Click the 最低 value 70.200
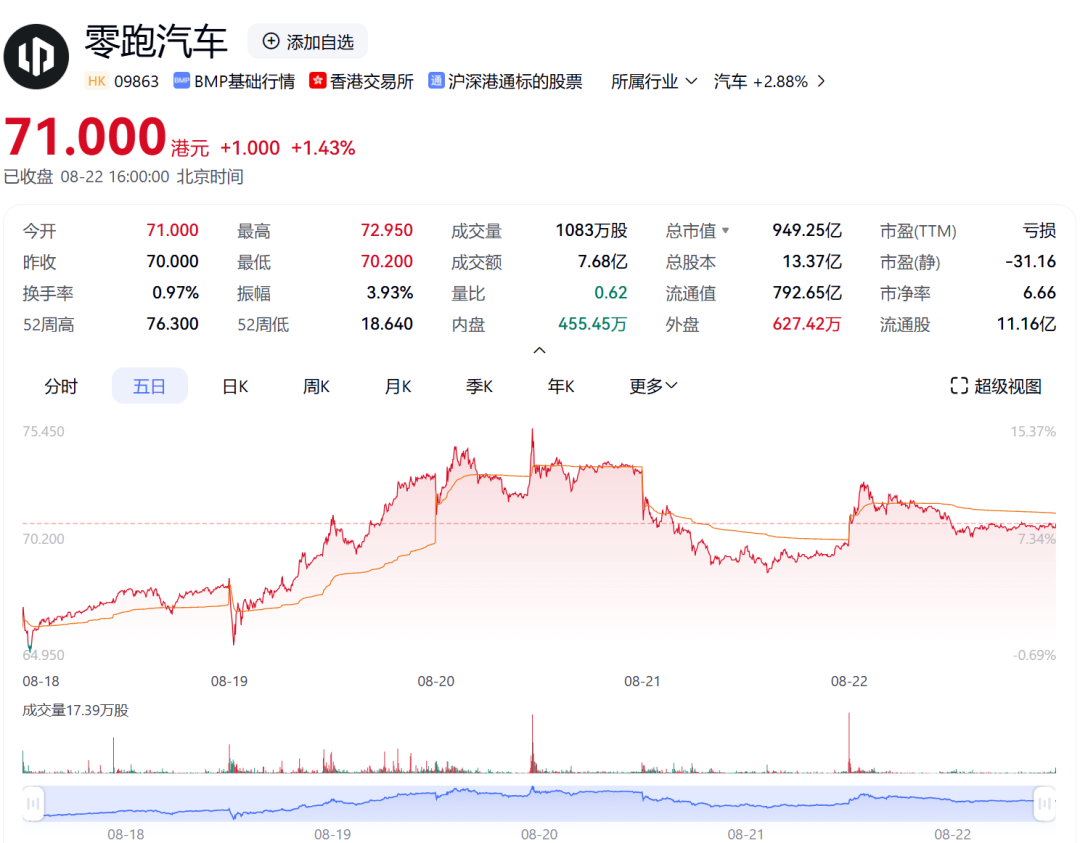Image resolution: width=1080 pixels, height=843 pixels. click(386, 262)
